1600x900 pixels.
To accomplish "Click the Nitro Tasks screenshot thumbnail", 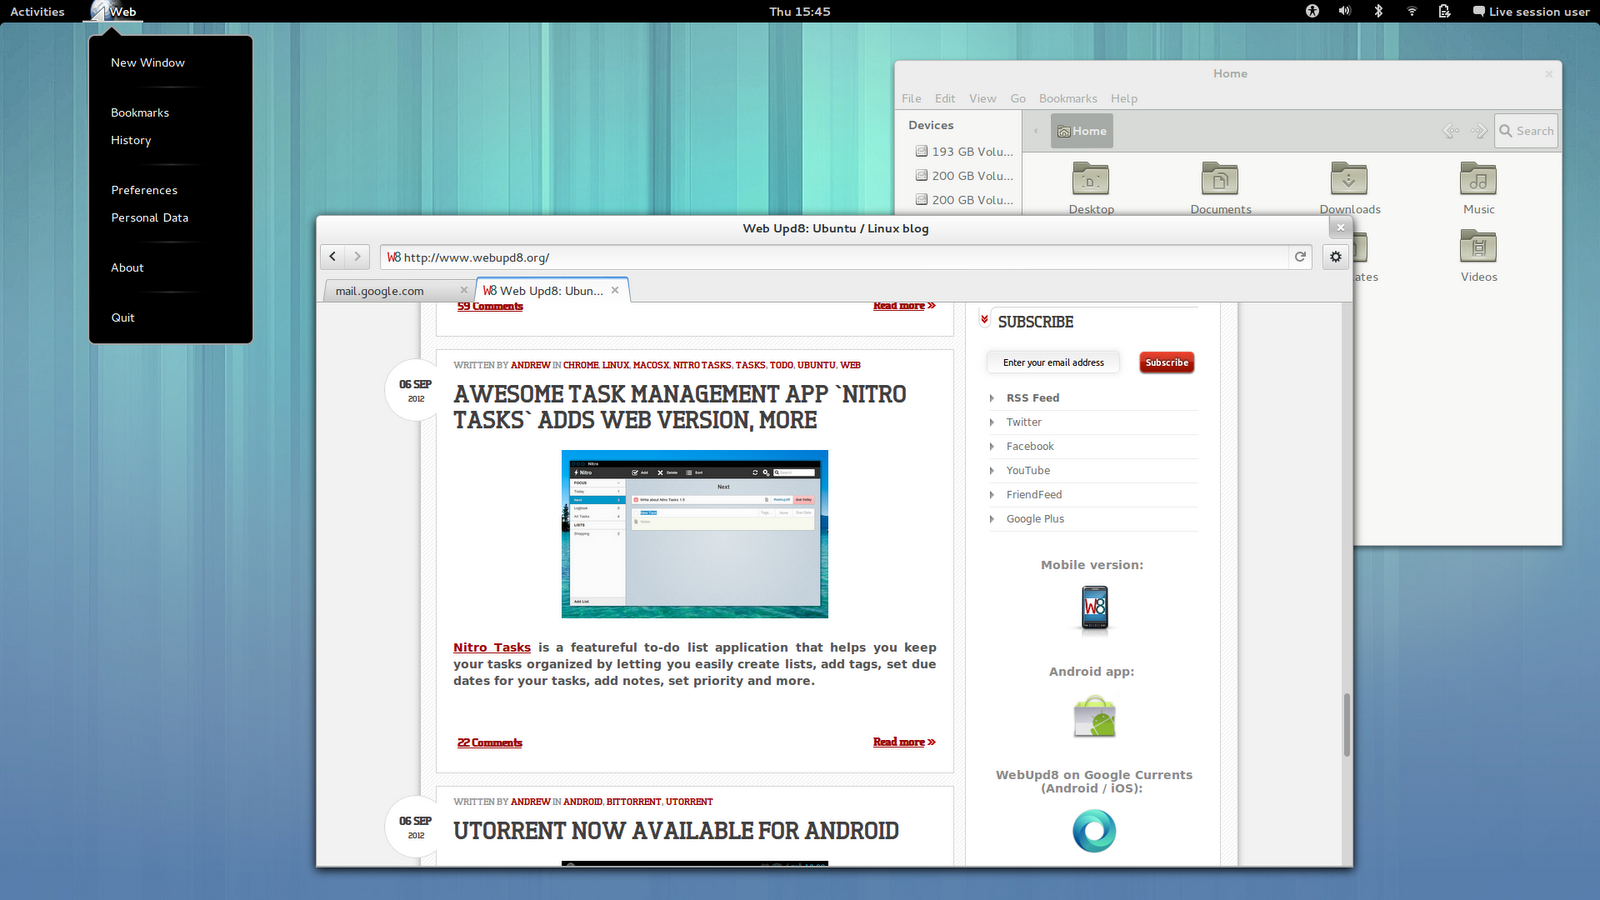I will (695, 534).
